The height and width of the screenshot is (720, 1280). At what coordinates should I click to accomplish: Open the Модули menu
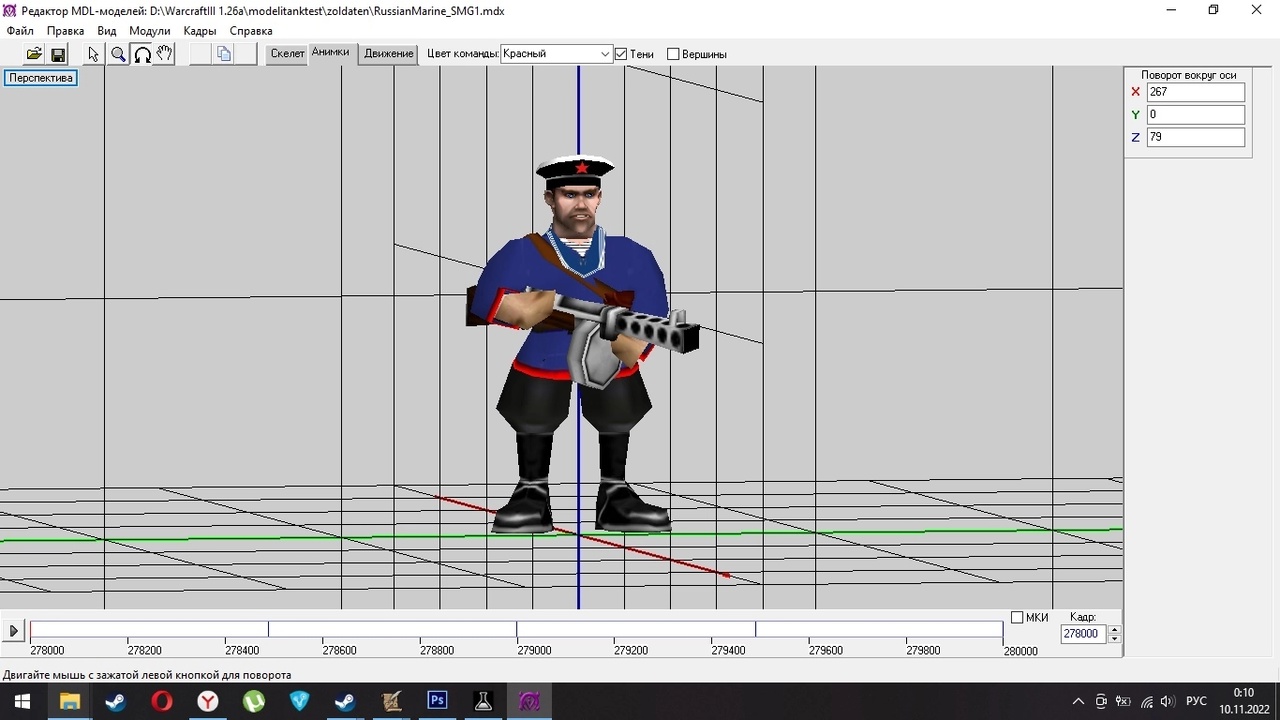tap(150, 31)
